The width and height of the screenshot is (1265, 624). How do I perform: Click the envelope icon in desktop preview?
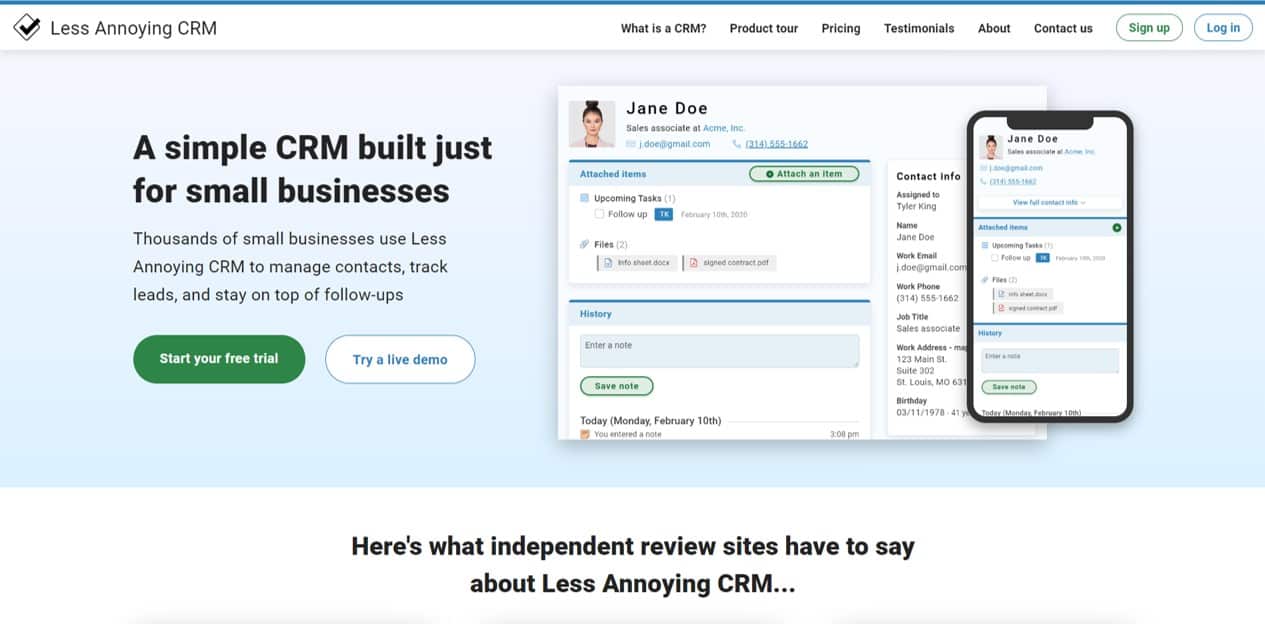[631, 144]
